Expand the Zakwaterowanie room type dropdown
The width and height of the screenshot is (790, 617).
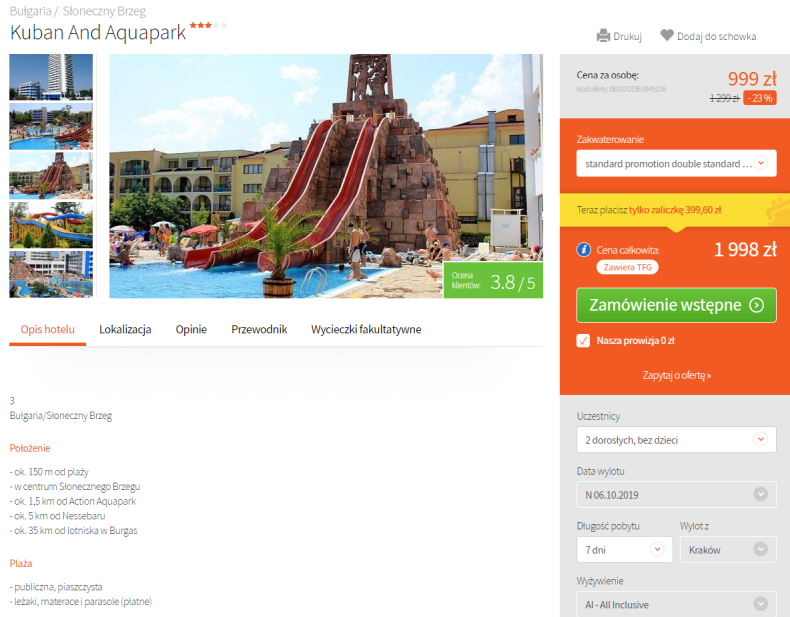coord(676,164)
